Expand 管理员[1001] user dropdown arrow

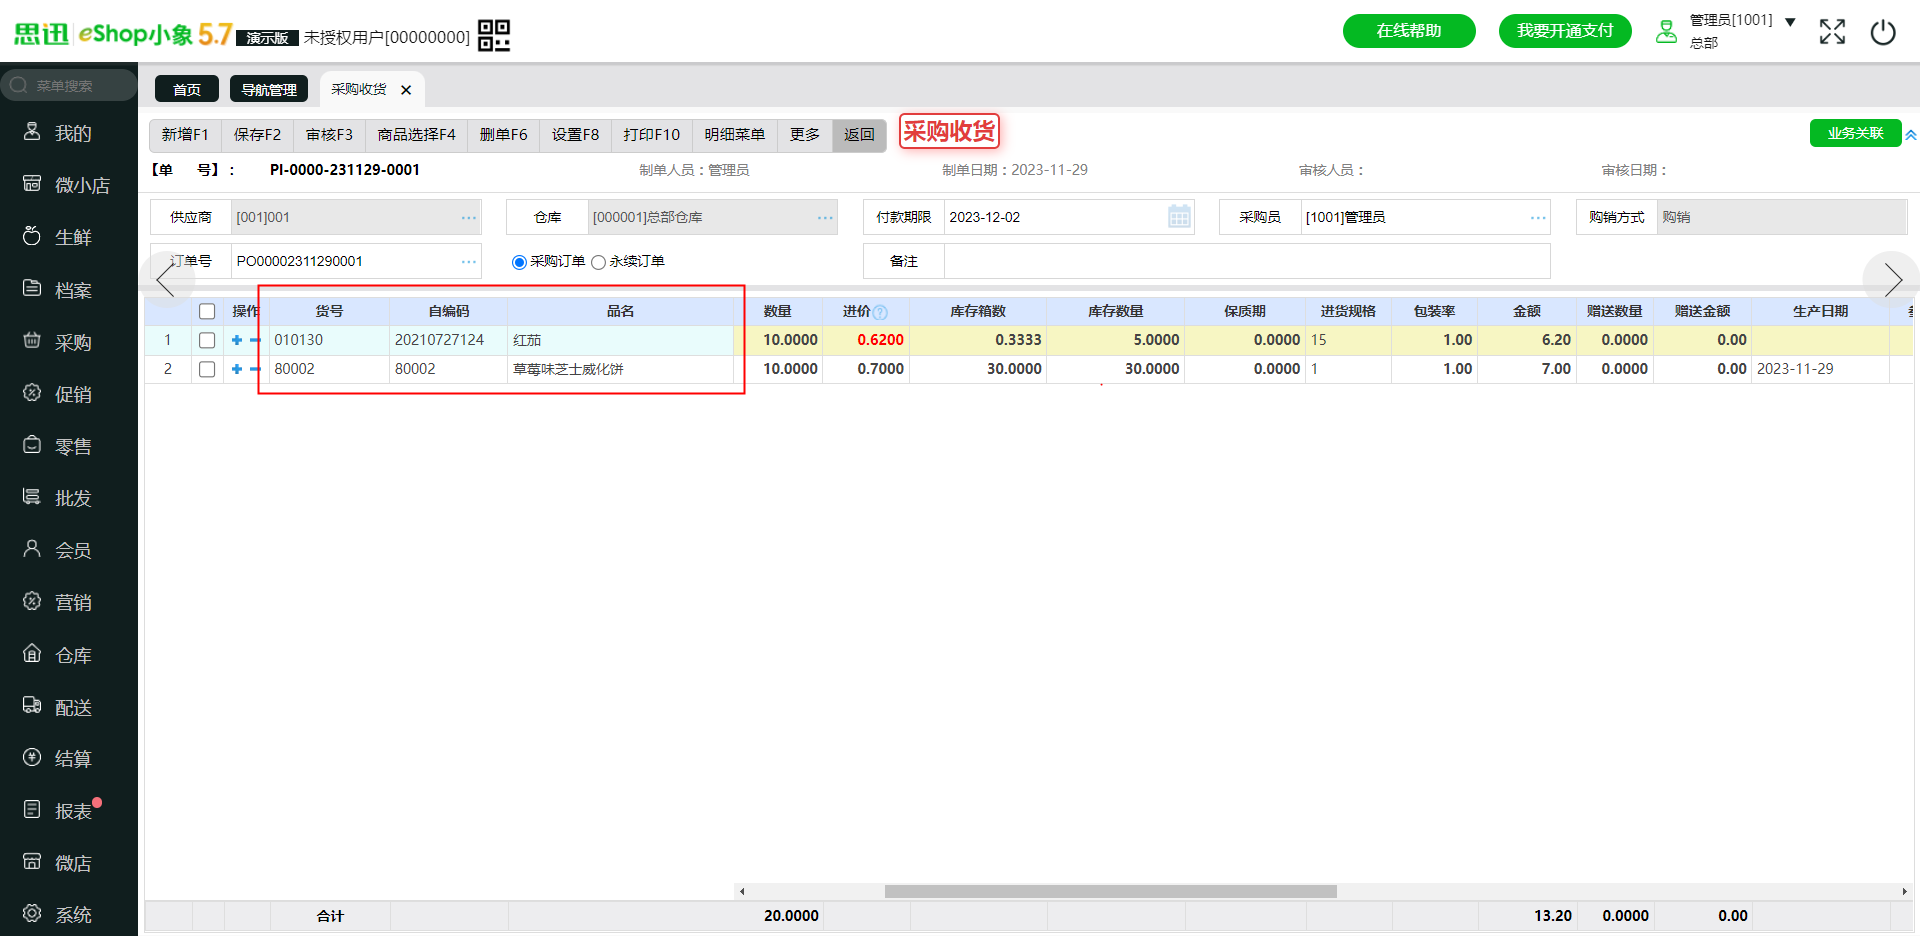[1790, 21]
